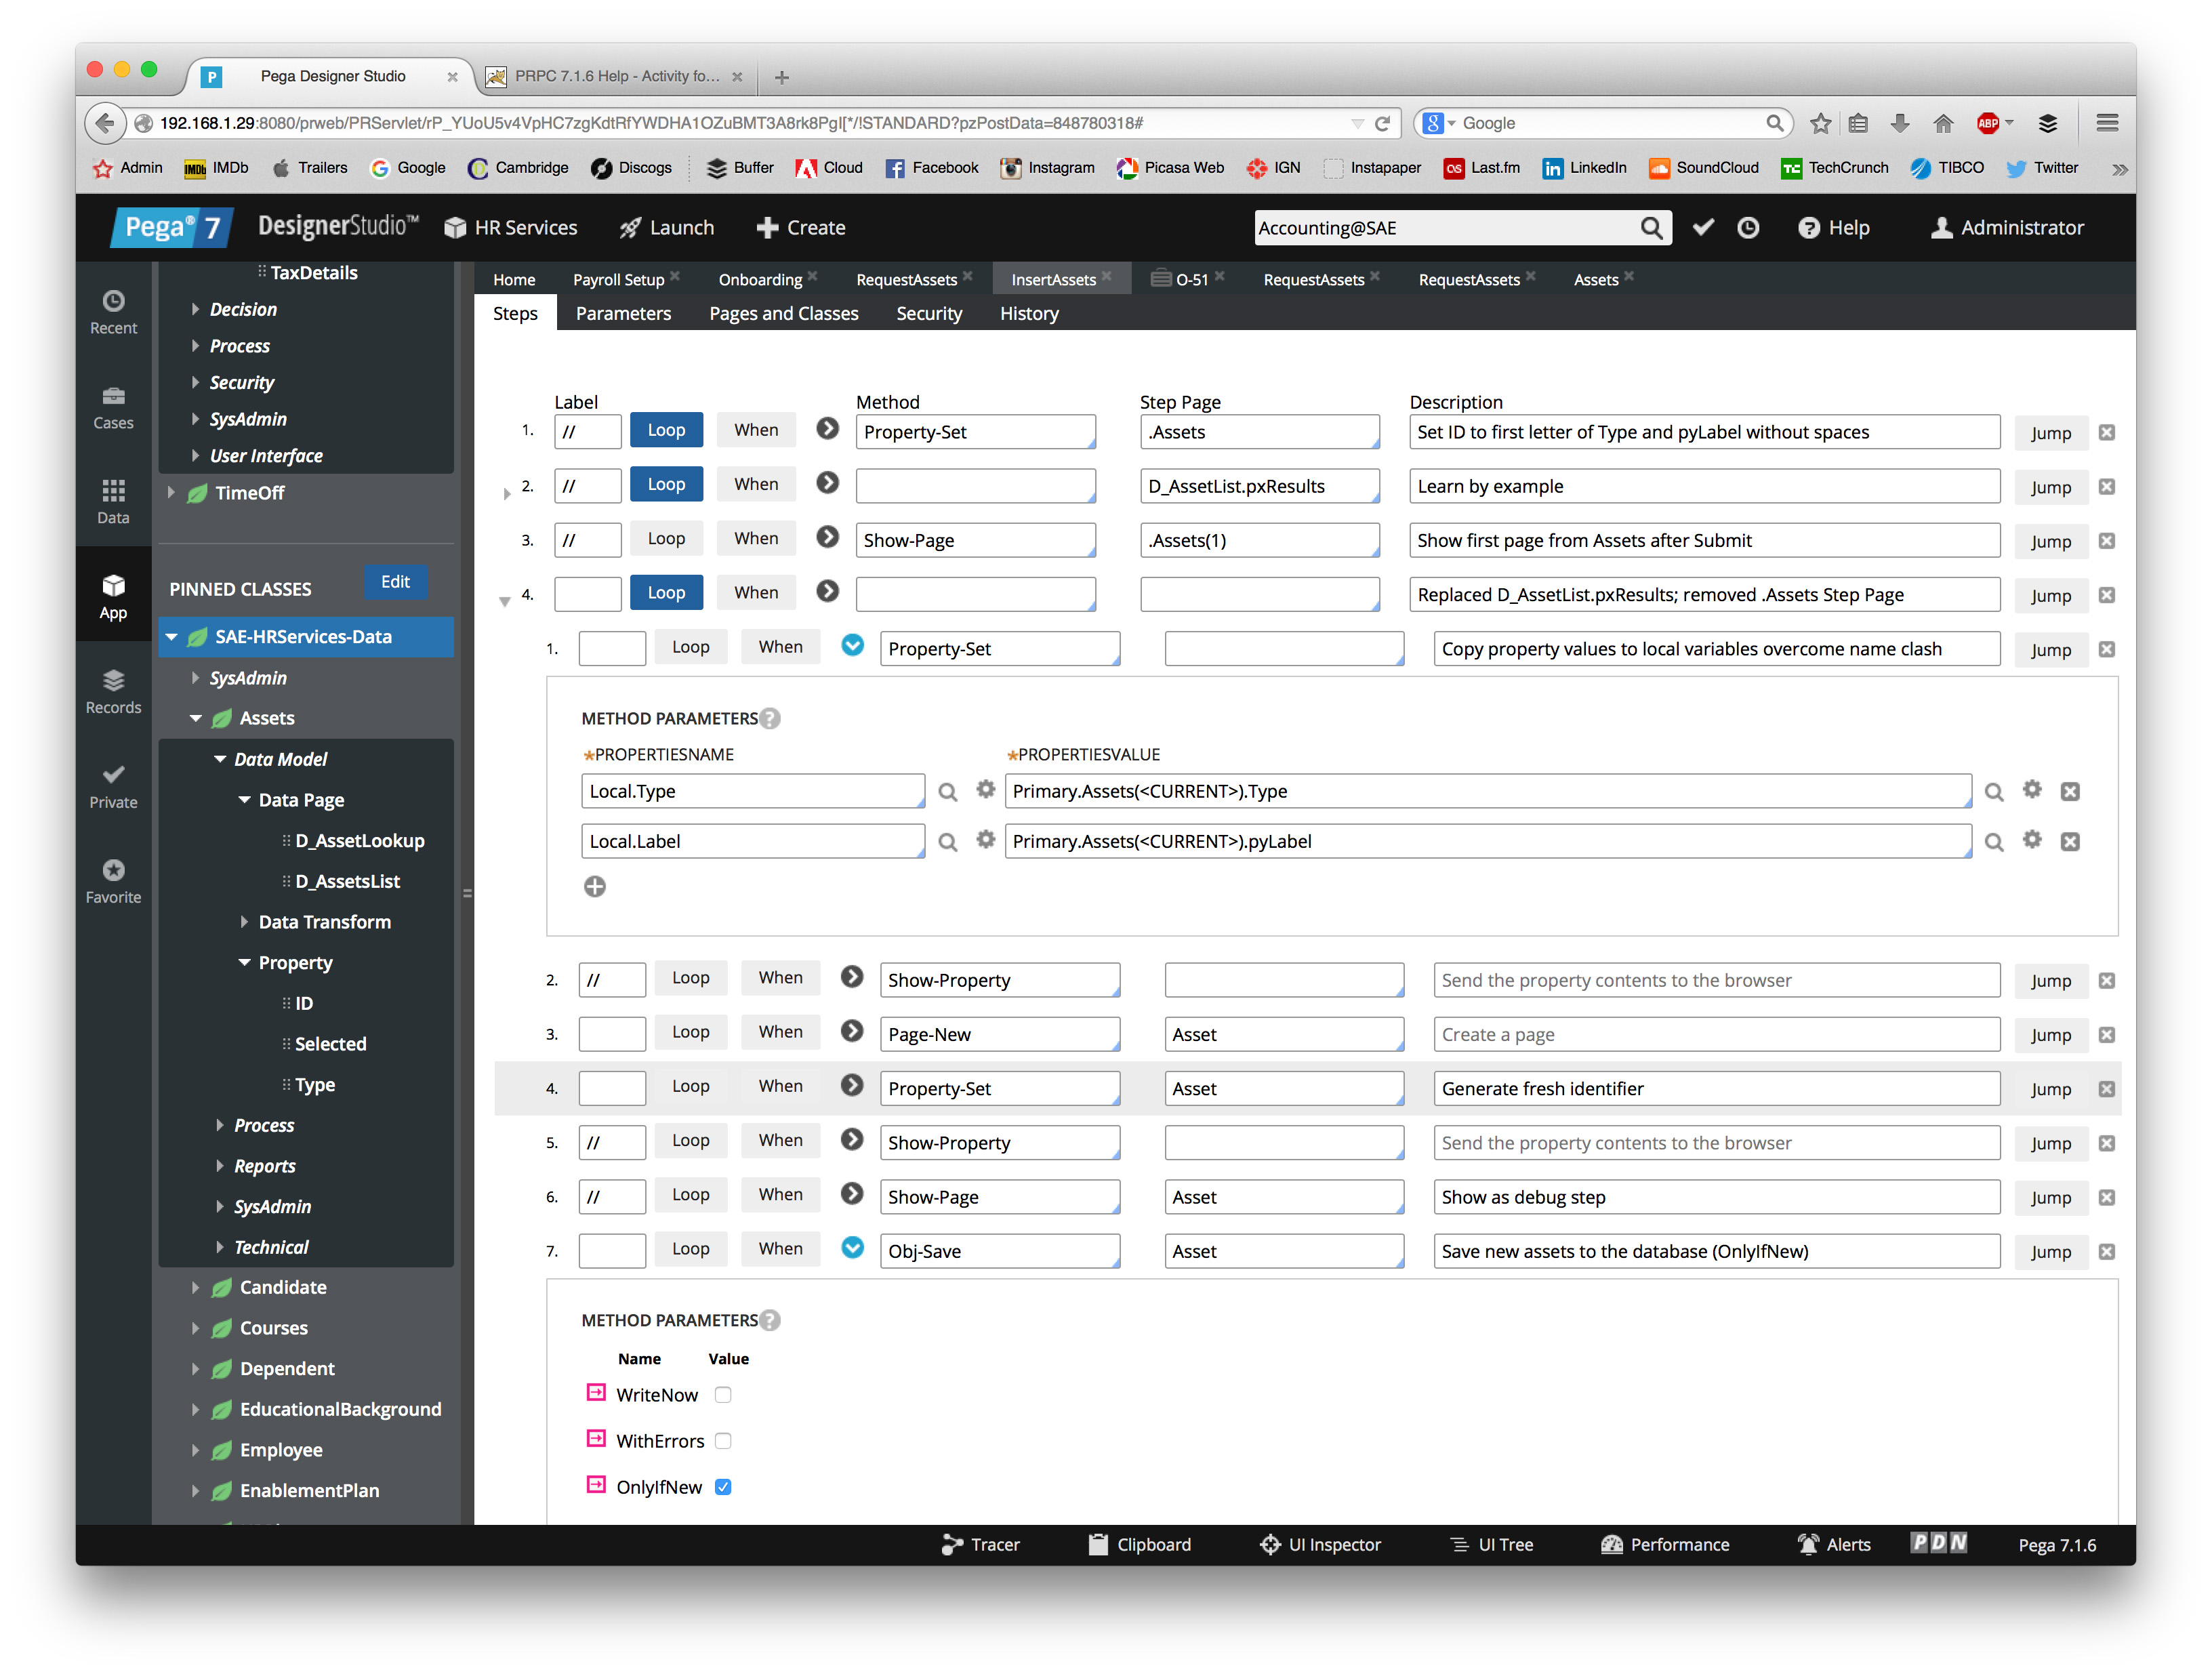2212x1674 pixels.
Task: Expand the Data Transform tree node
Action: 244,921
